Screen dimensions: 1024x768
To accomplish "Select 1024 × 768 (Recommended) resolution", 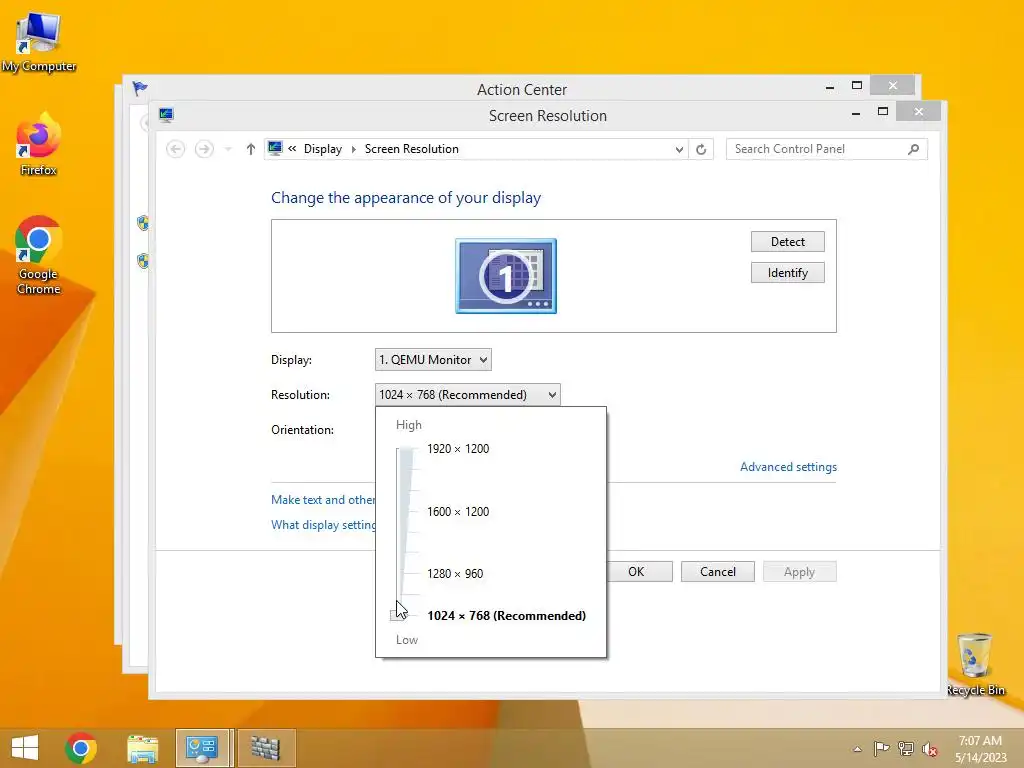I will (506, 615).
